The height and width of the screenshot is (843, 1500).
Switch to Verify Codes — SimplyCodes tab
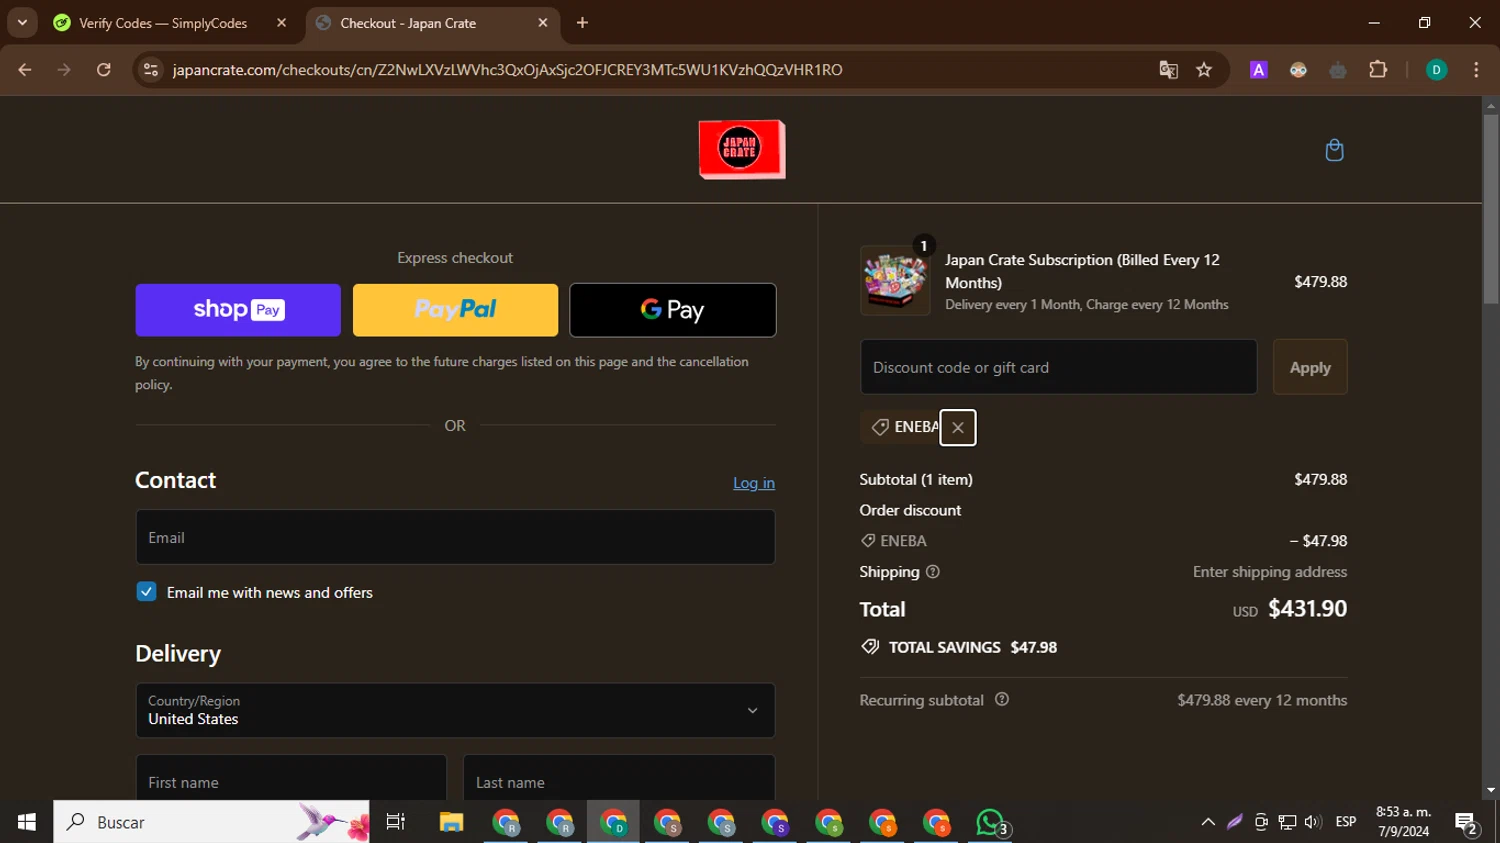[x=162, y=23]
